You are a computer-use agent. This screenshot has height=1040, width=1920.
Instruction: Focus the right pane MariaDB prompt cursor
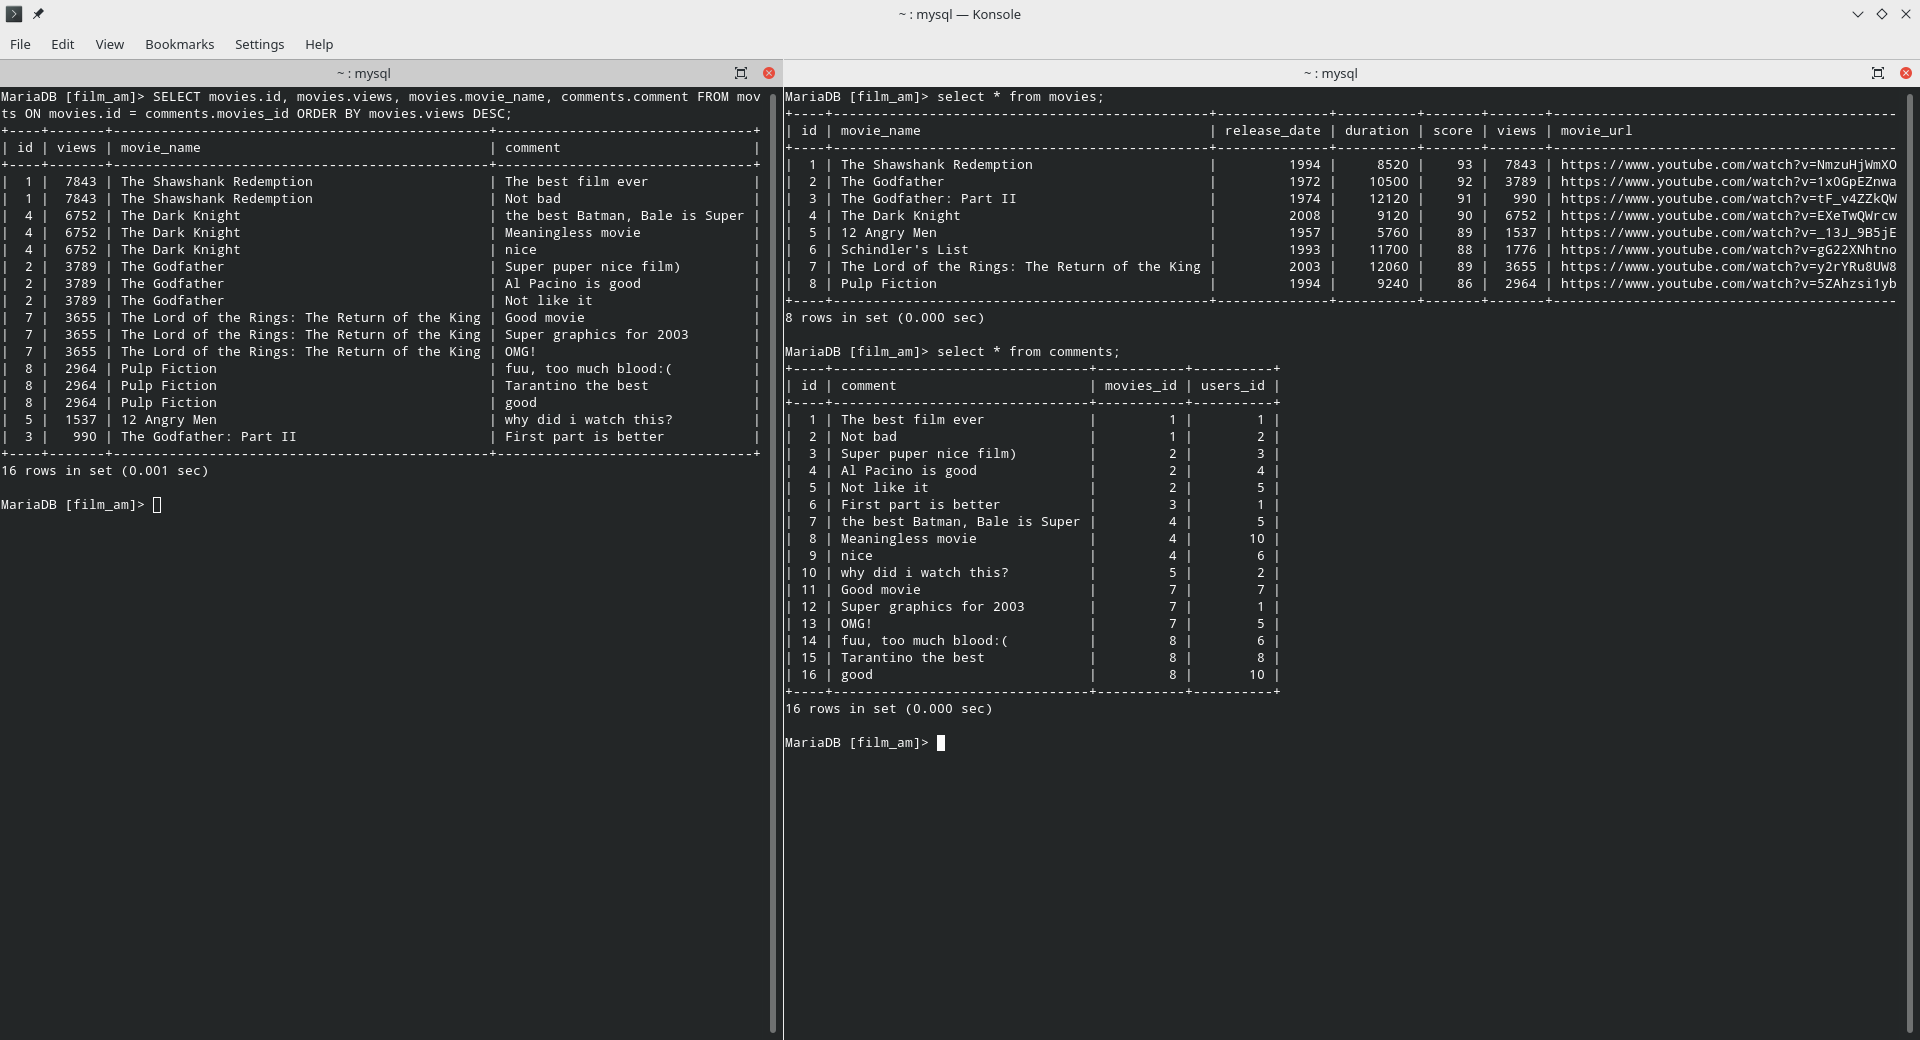(x=940, y=743)
